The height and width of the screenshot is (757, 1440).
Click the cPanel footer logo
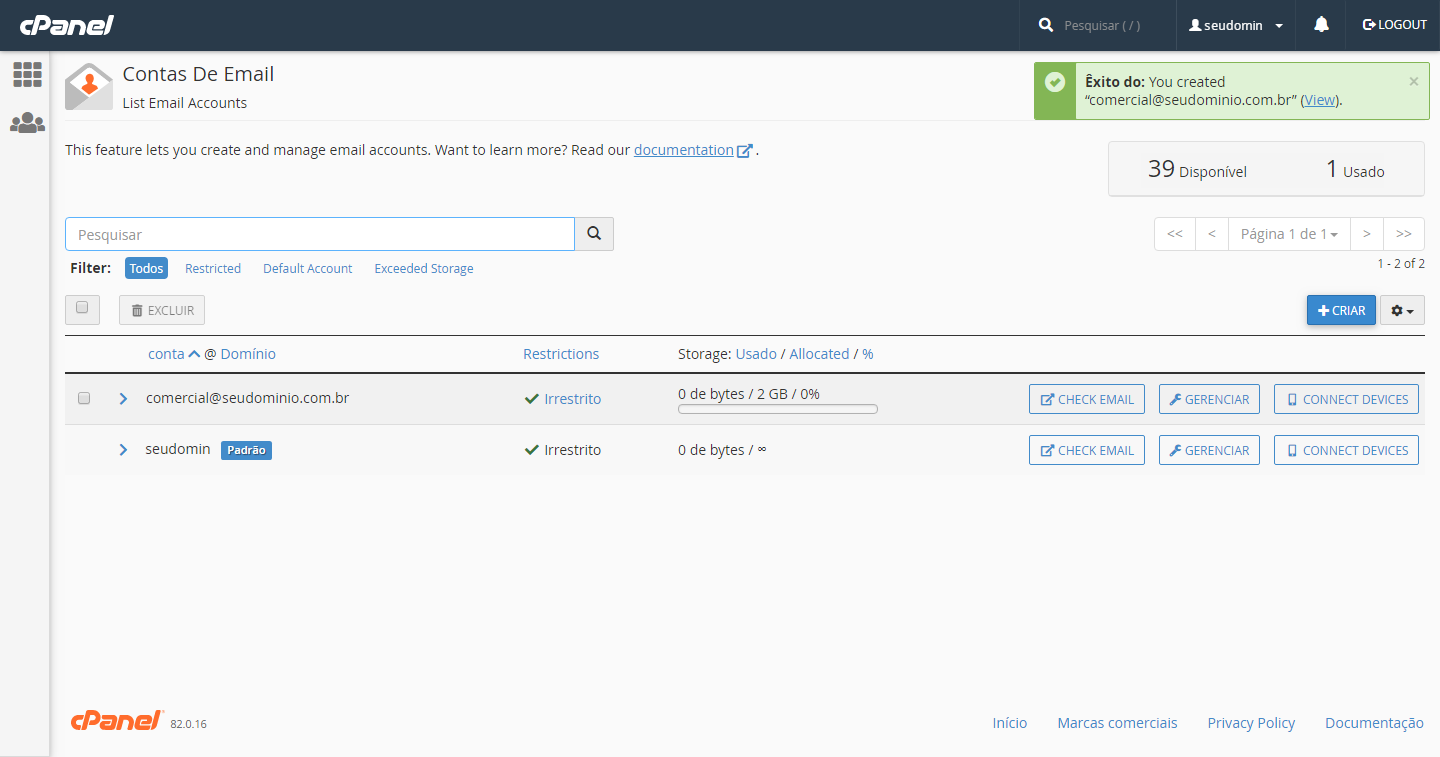[x=116, y=721]
